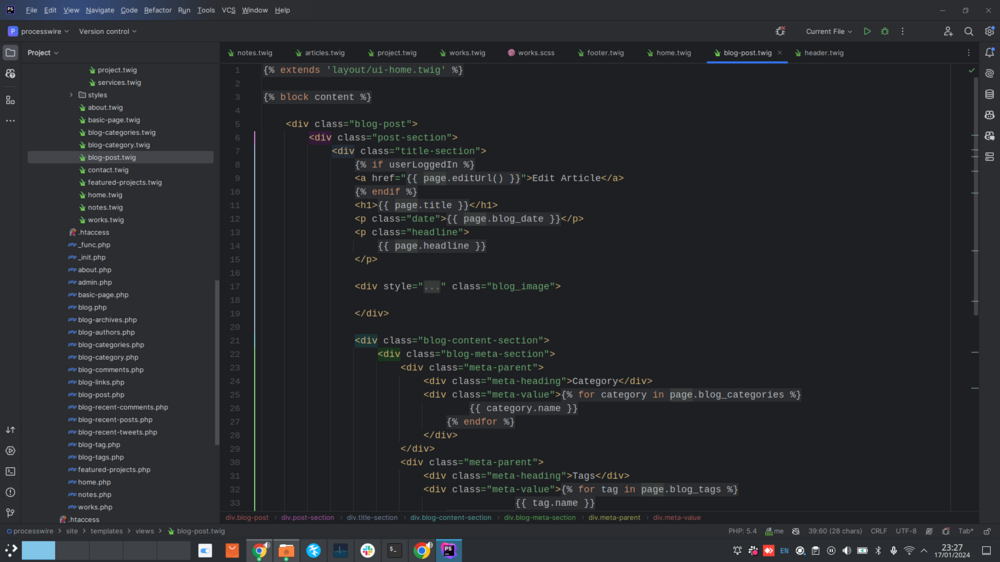Click the Code With Me add-user icon
Screen dimensions: 1000x562
click(948, 32)
